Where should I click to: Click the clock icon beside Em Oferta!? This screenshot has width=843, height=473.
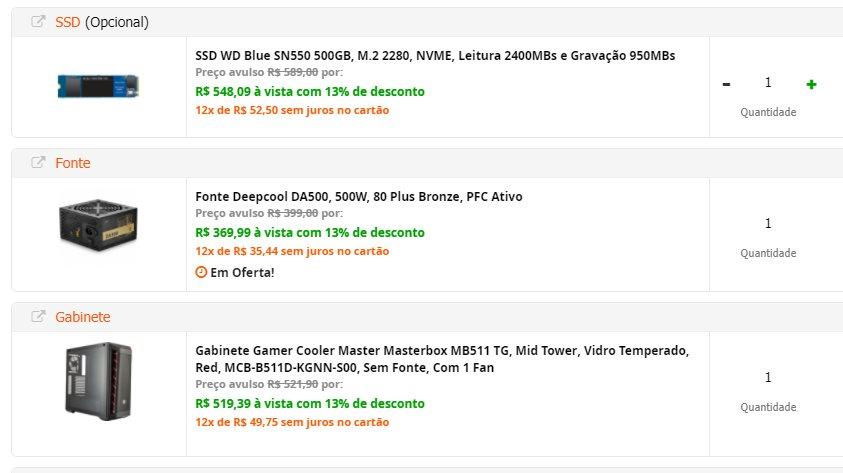[201, 272]
